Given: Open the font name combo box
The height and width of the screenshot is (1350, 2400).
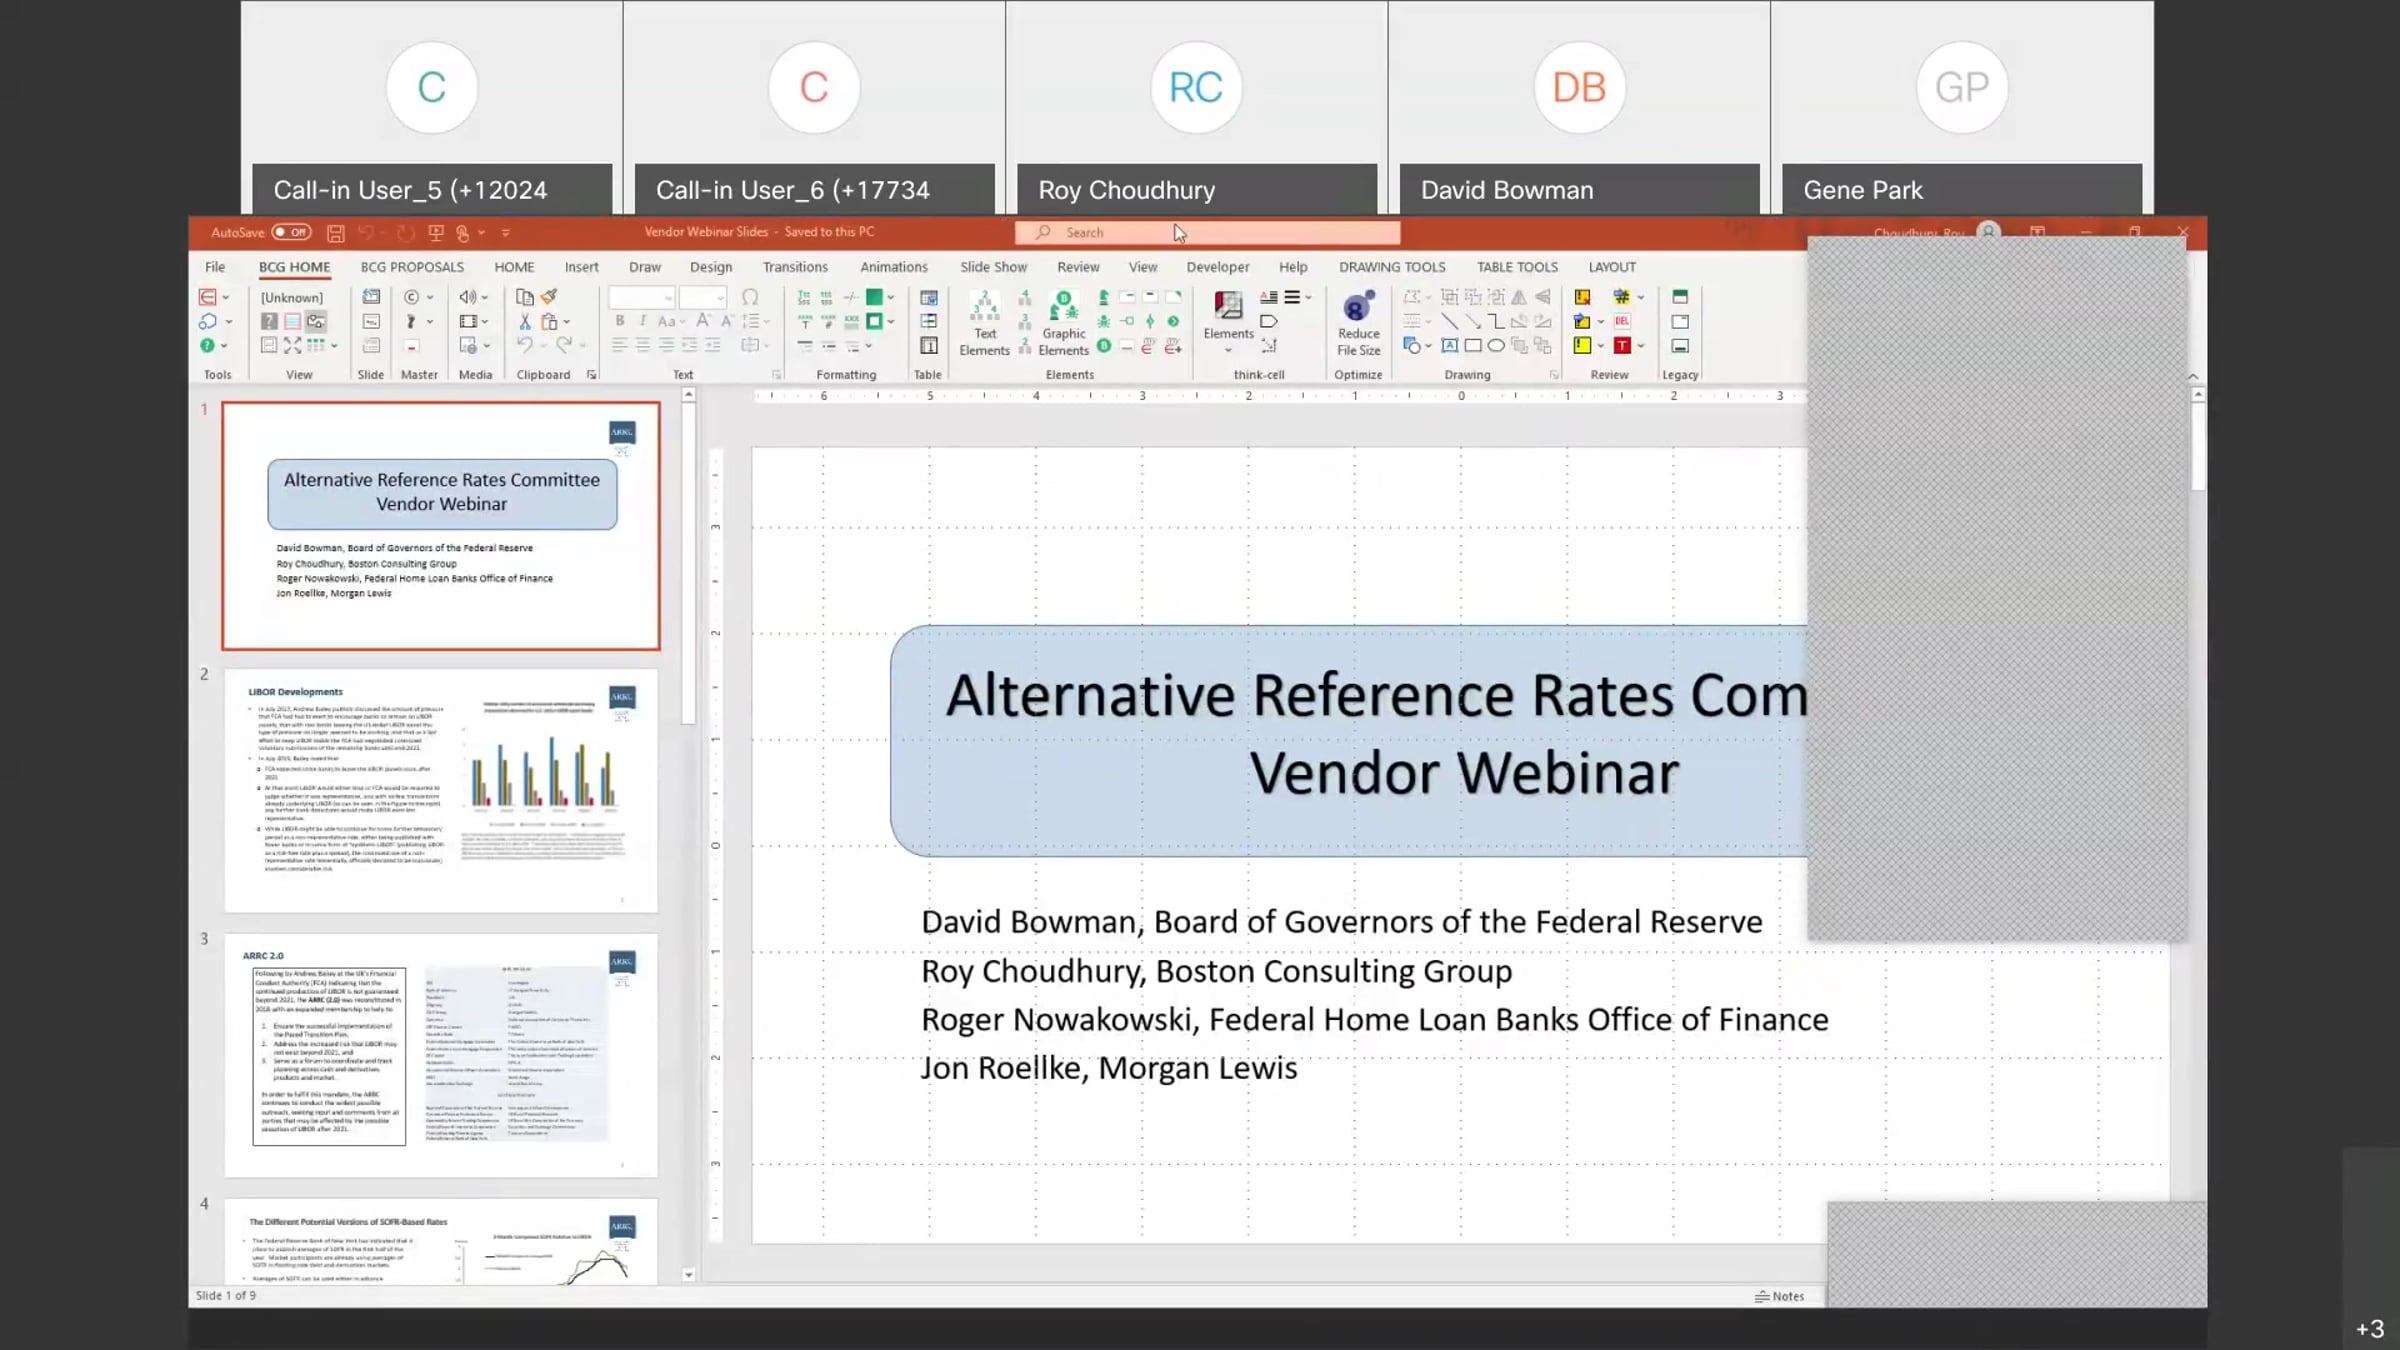Looking at the screenshot, I should tap(641, 298).
